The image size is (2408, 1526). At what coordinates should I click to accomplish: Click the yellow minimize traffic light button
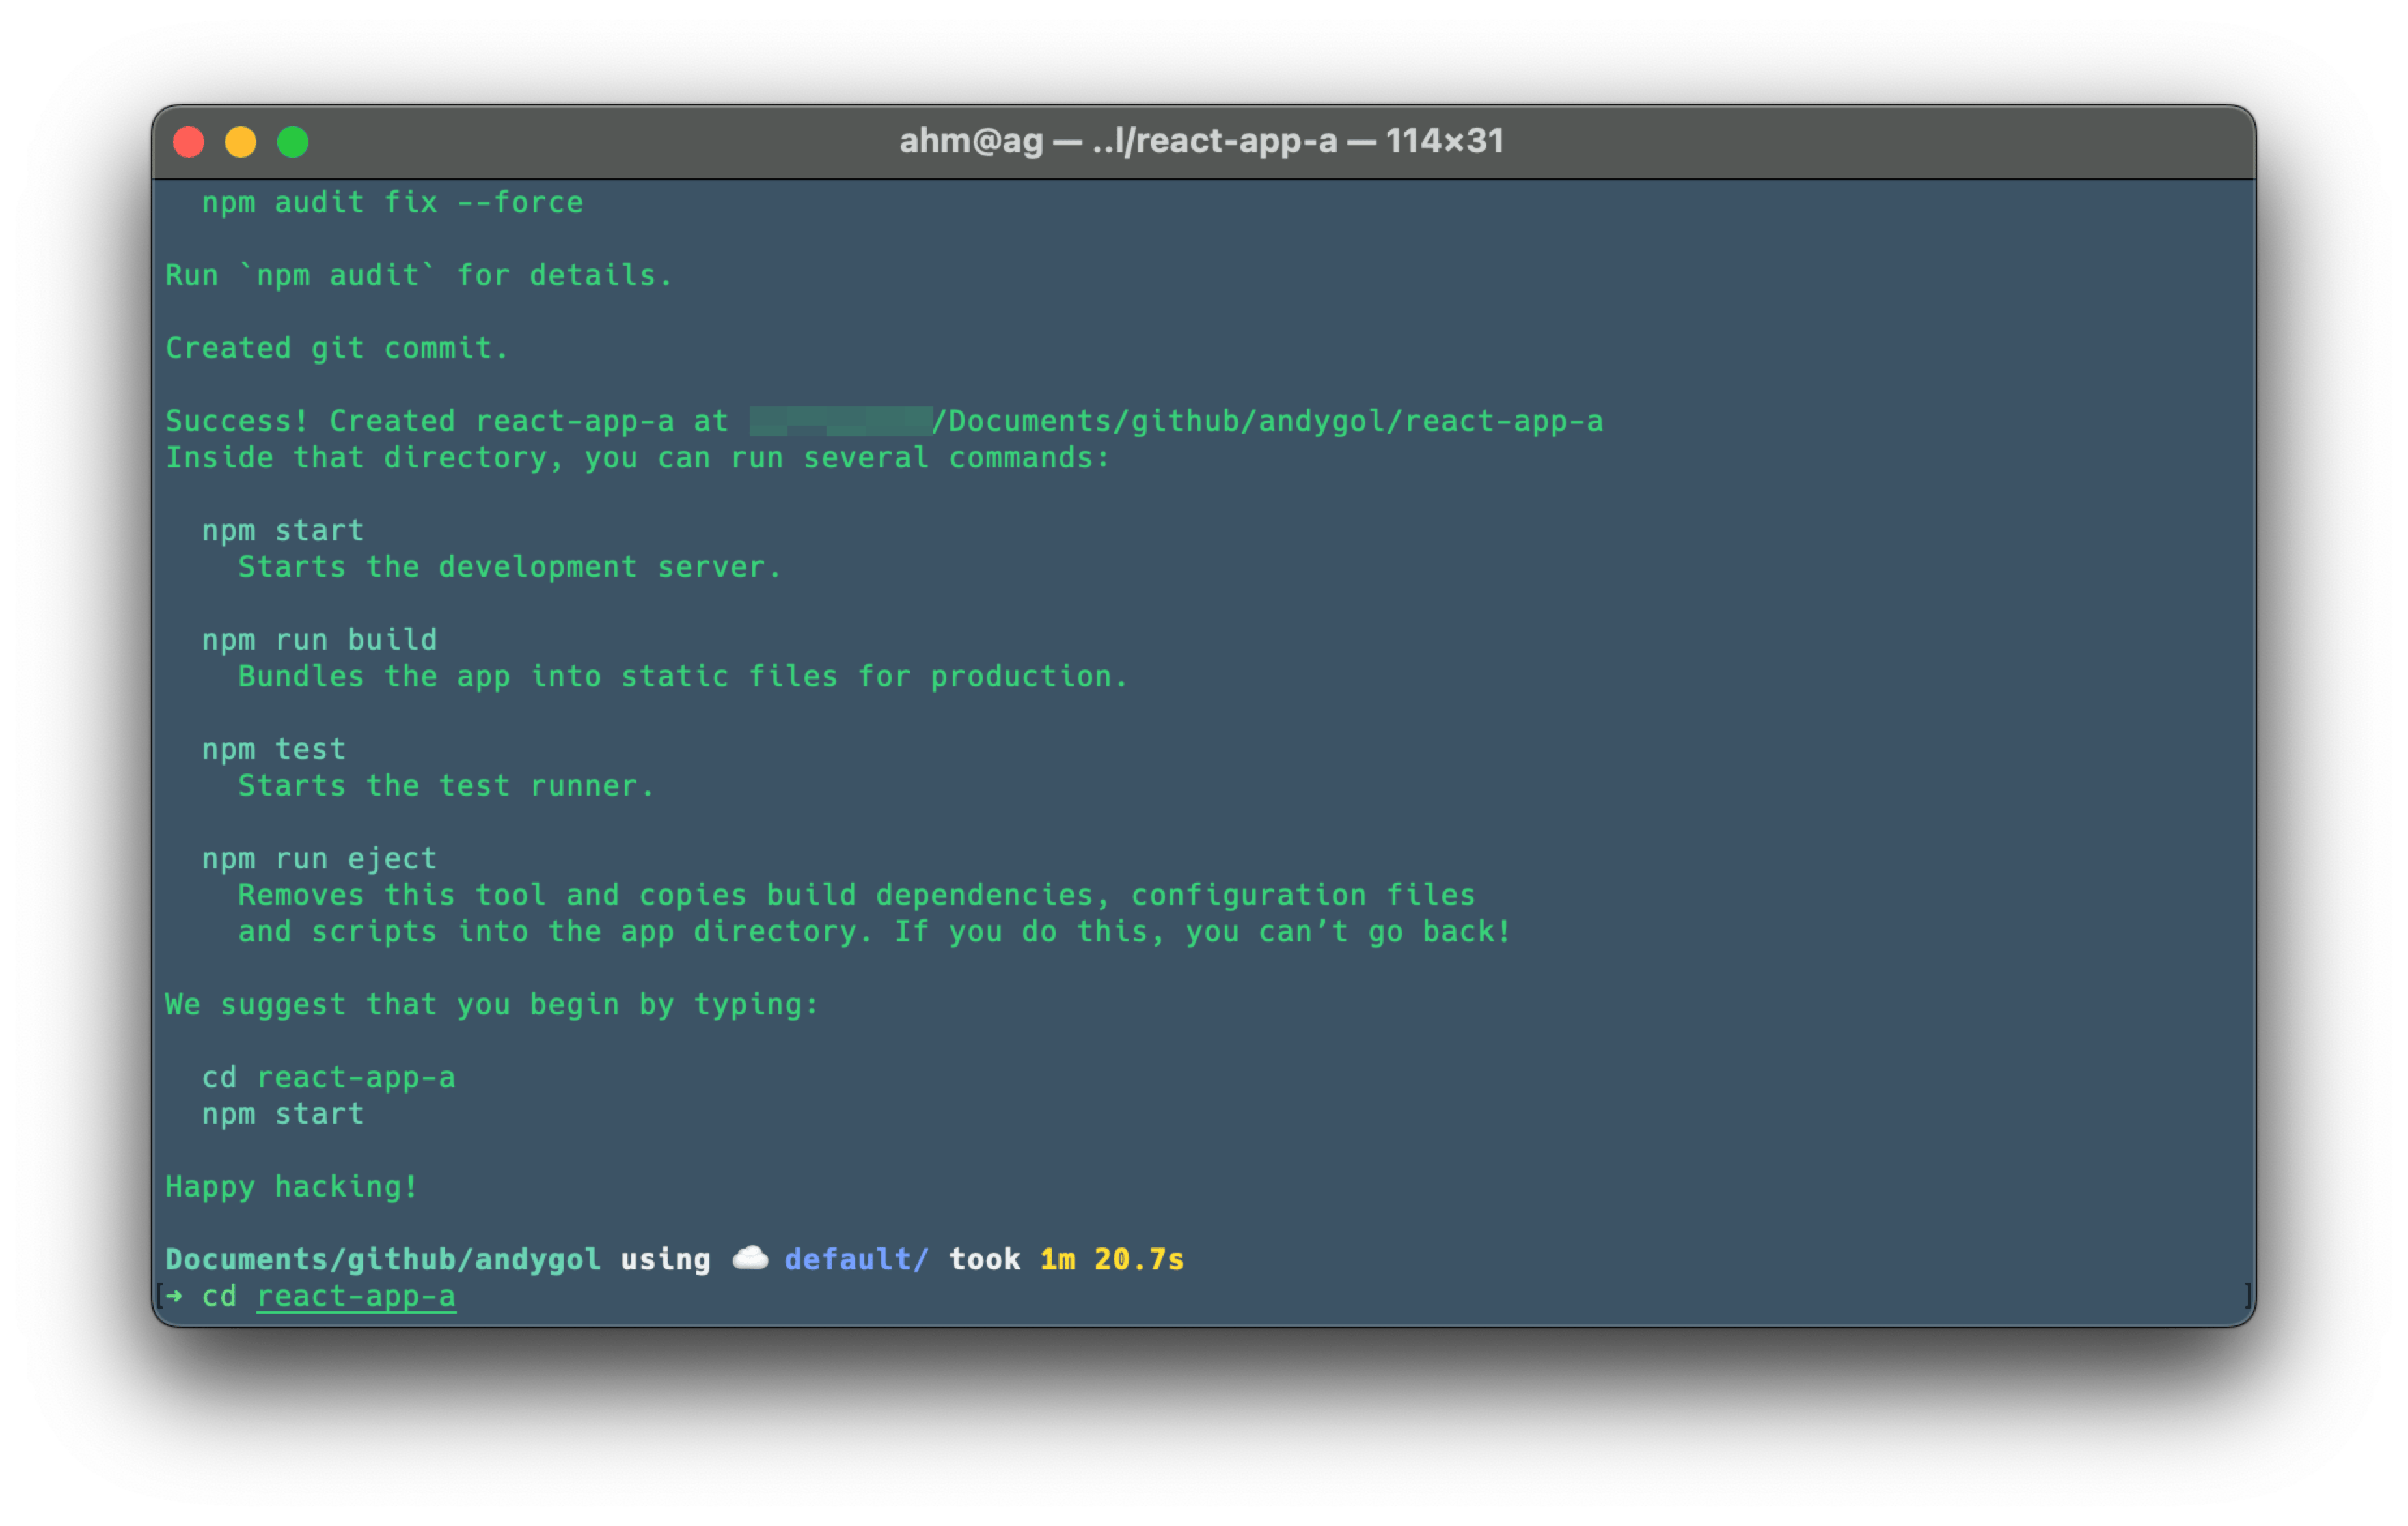pyautogui.click(x=240, y=142)
